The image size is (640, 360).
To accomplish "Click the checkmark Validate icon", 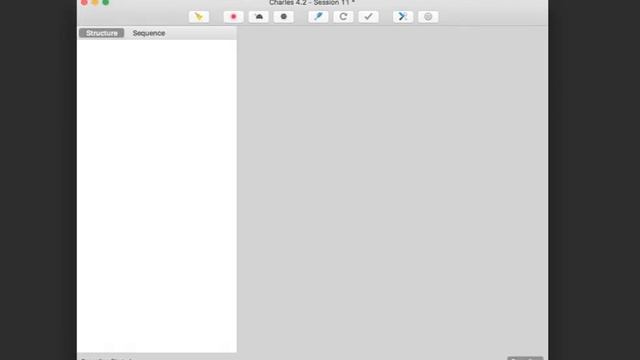I will point(368,17).
